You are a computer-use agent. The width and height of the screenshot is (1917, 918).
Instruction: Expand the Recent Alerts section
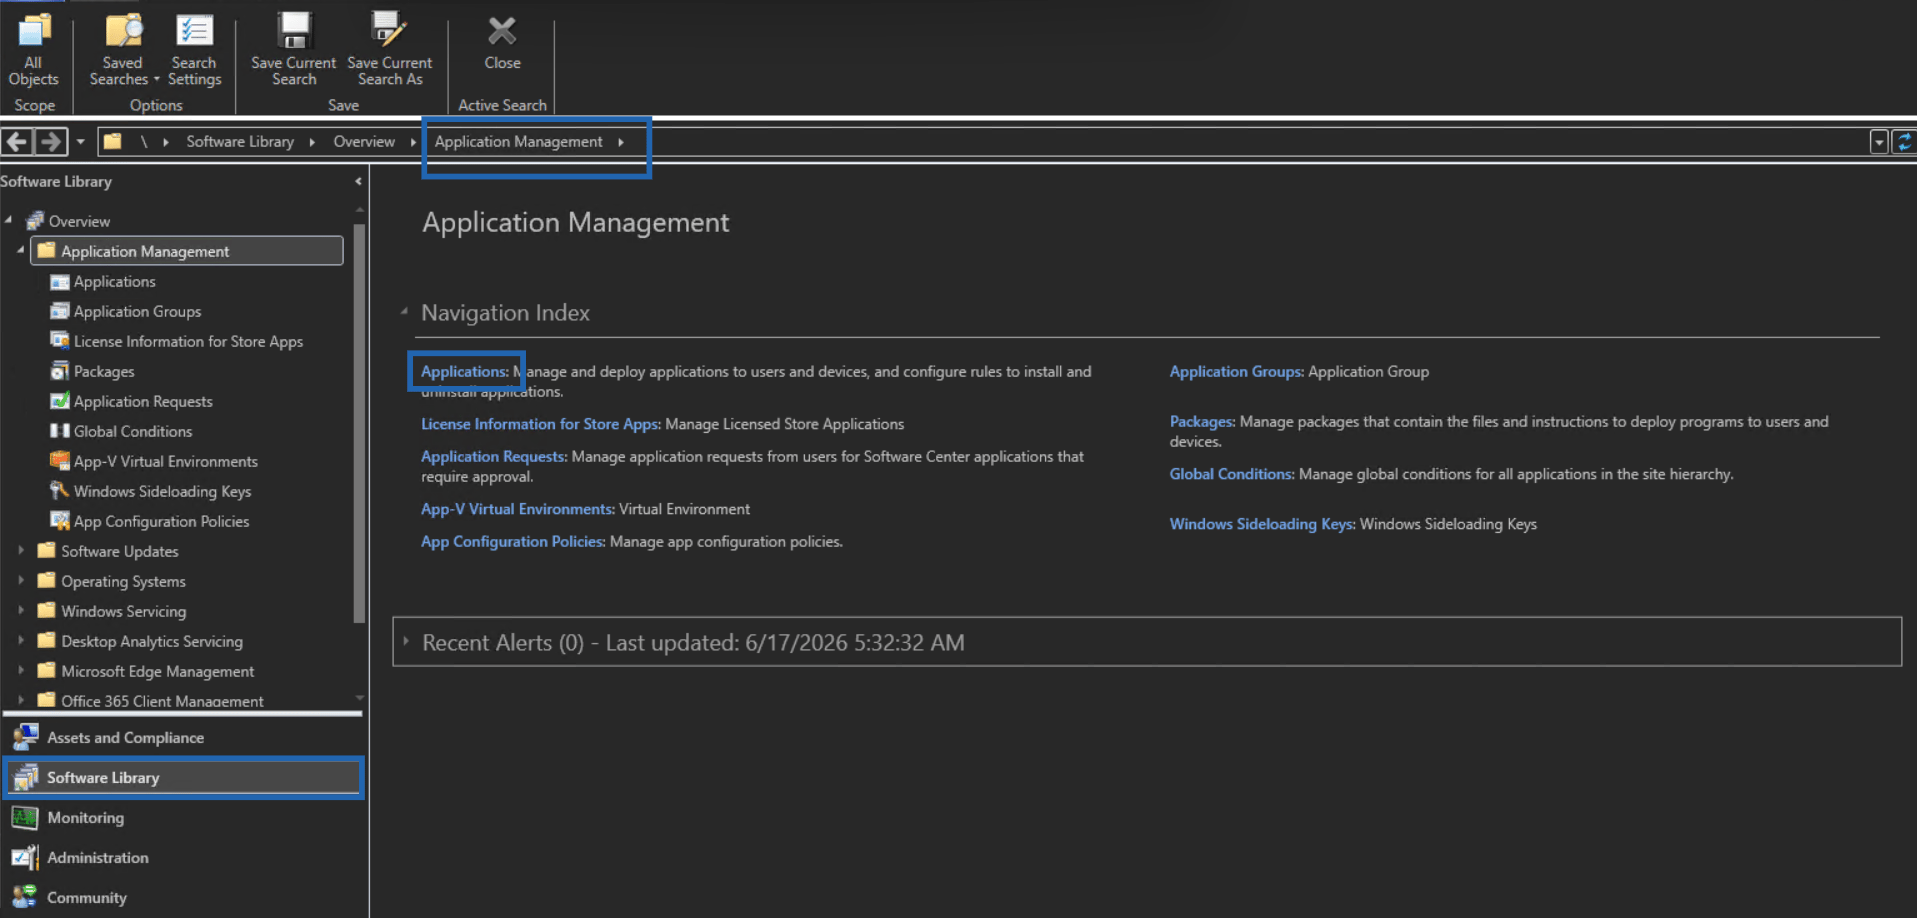tap(406, 641)
